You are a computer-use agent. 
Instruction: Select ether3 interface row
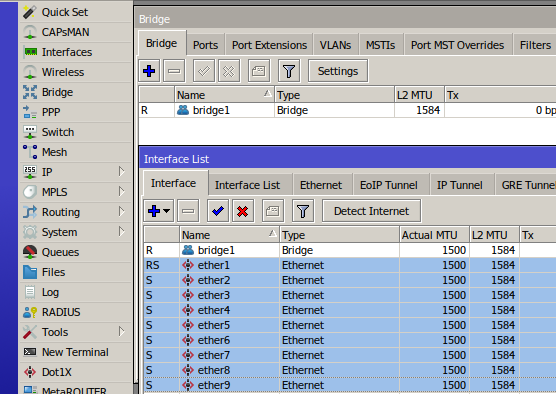coord(350,295)
